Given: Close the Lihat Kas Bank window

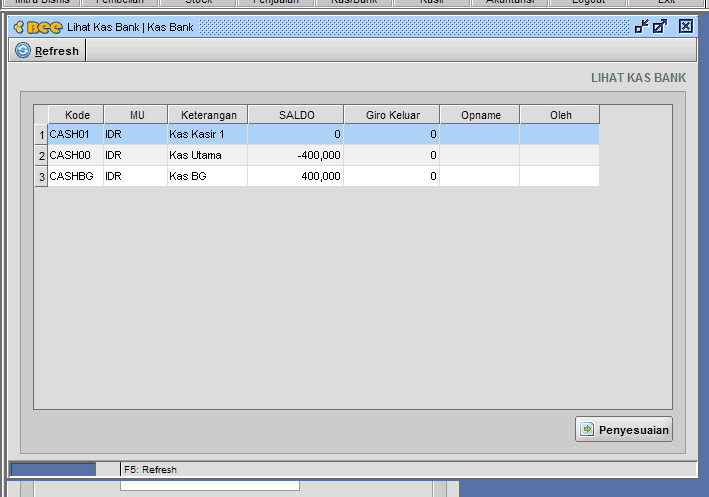Looking at the screenshot, I should pyautogui.click(x=686, y=27).
